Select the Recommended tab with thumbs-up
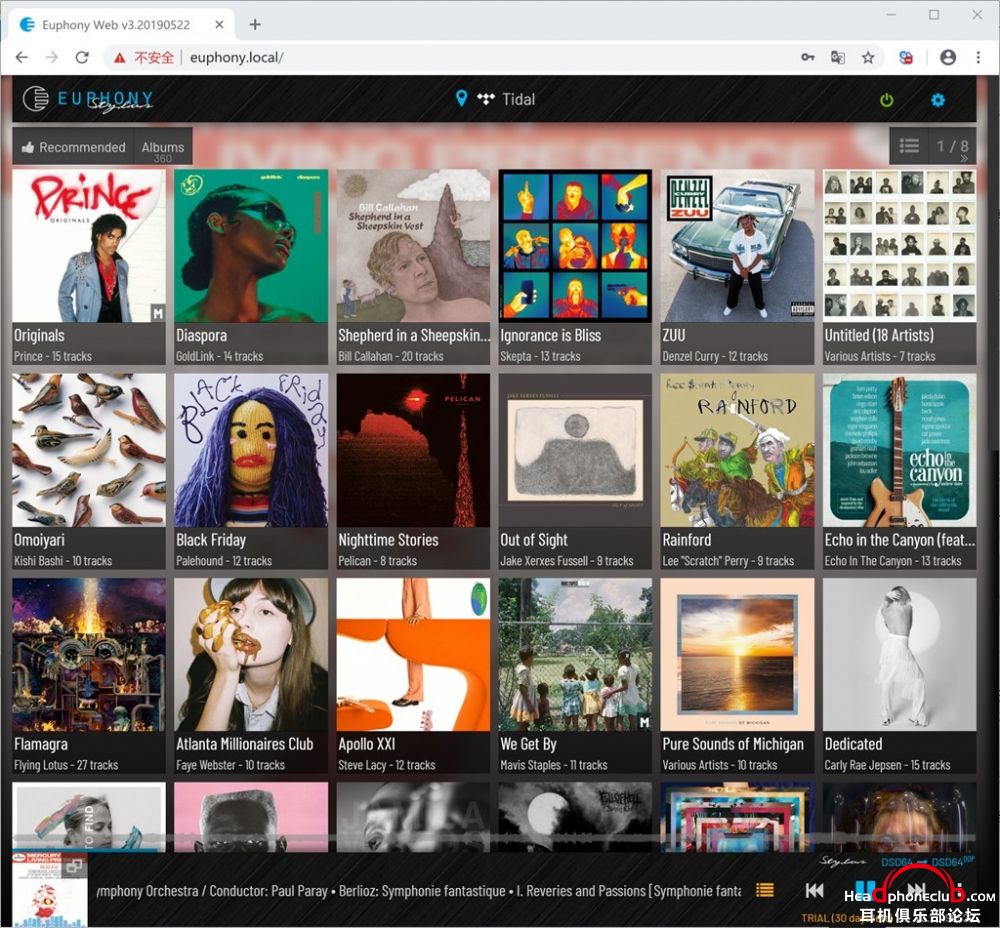 click(73, 147)
